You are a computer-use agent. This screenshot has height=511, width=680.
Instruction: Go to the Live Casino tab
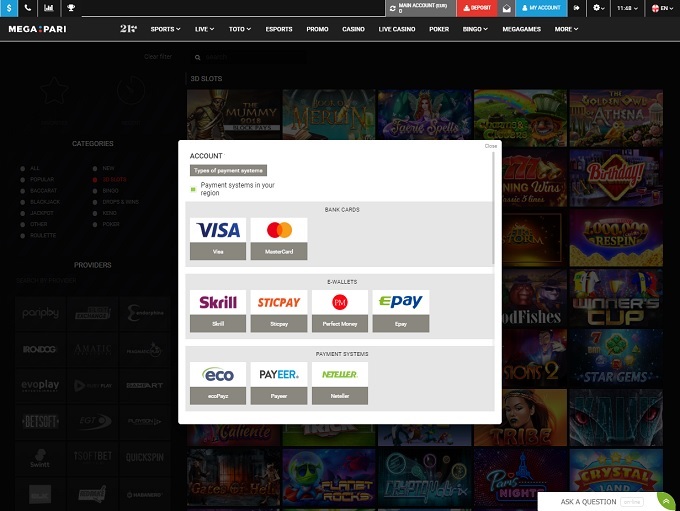tap(397, 29)
